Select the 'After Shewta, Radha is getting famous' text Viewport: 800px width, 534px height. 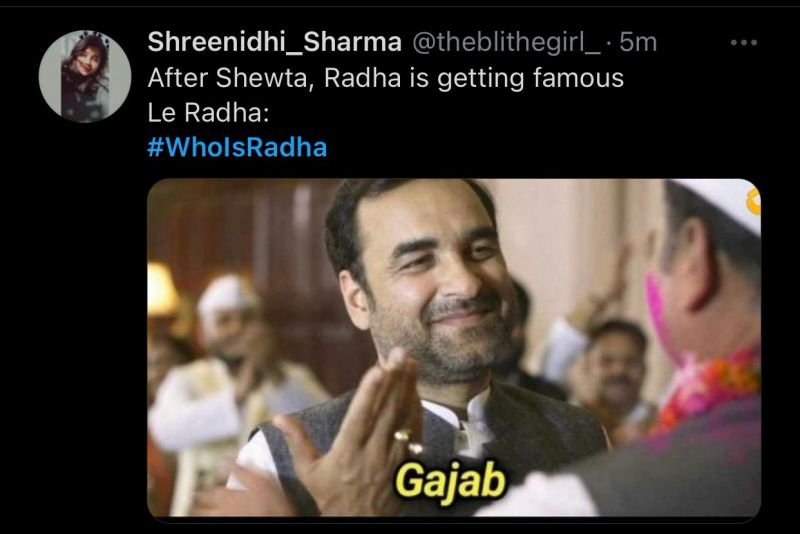(386, 79)
